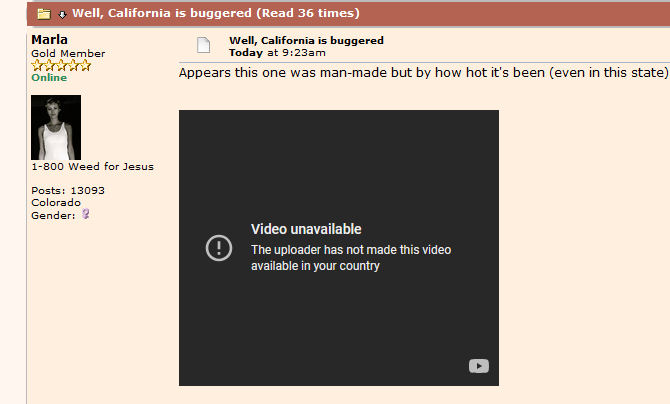670x404 pixels.
Task: Click the female gender symbol icon
Action: coord(86,214)
